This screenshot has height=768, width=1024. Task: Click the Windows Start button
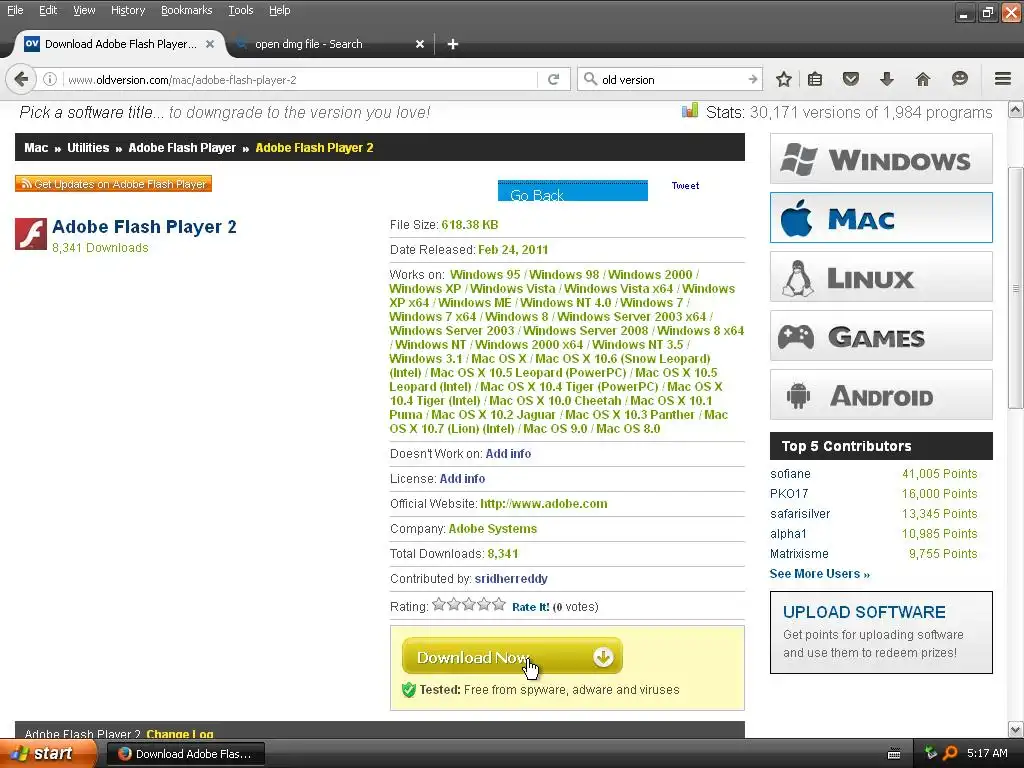point(48,754)
